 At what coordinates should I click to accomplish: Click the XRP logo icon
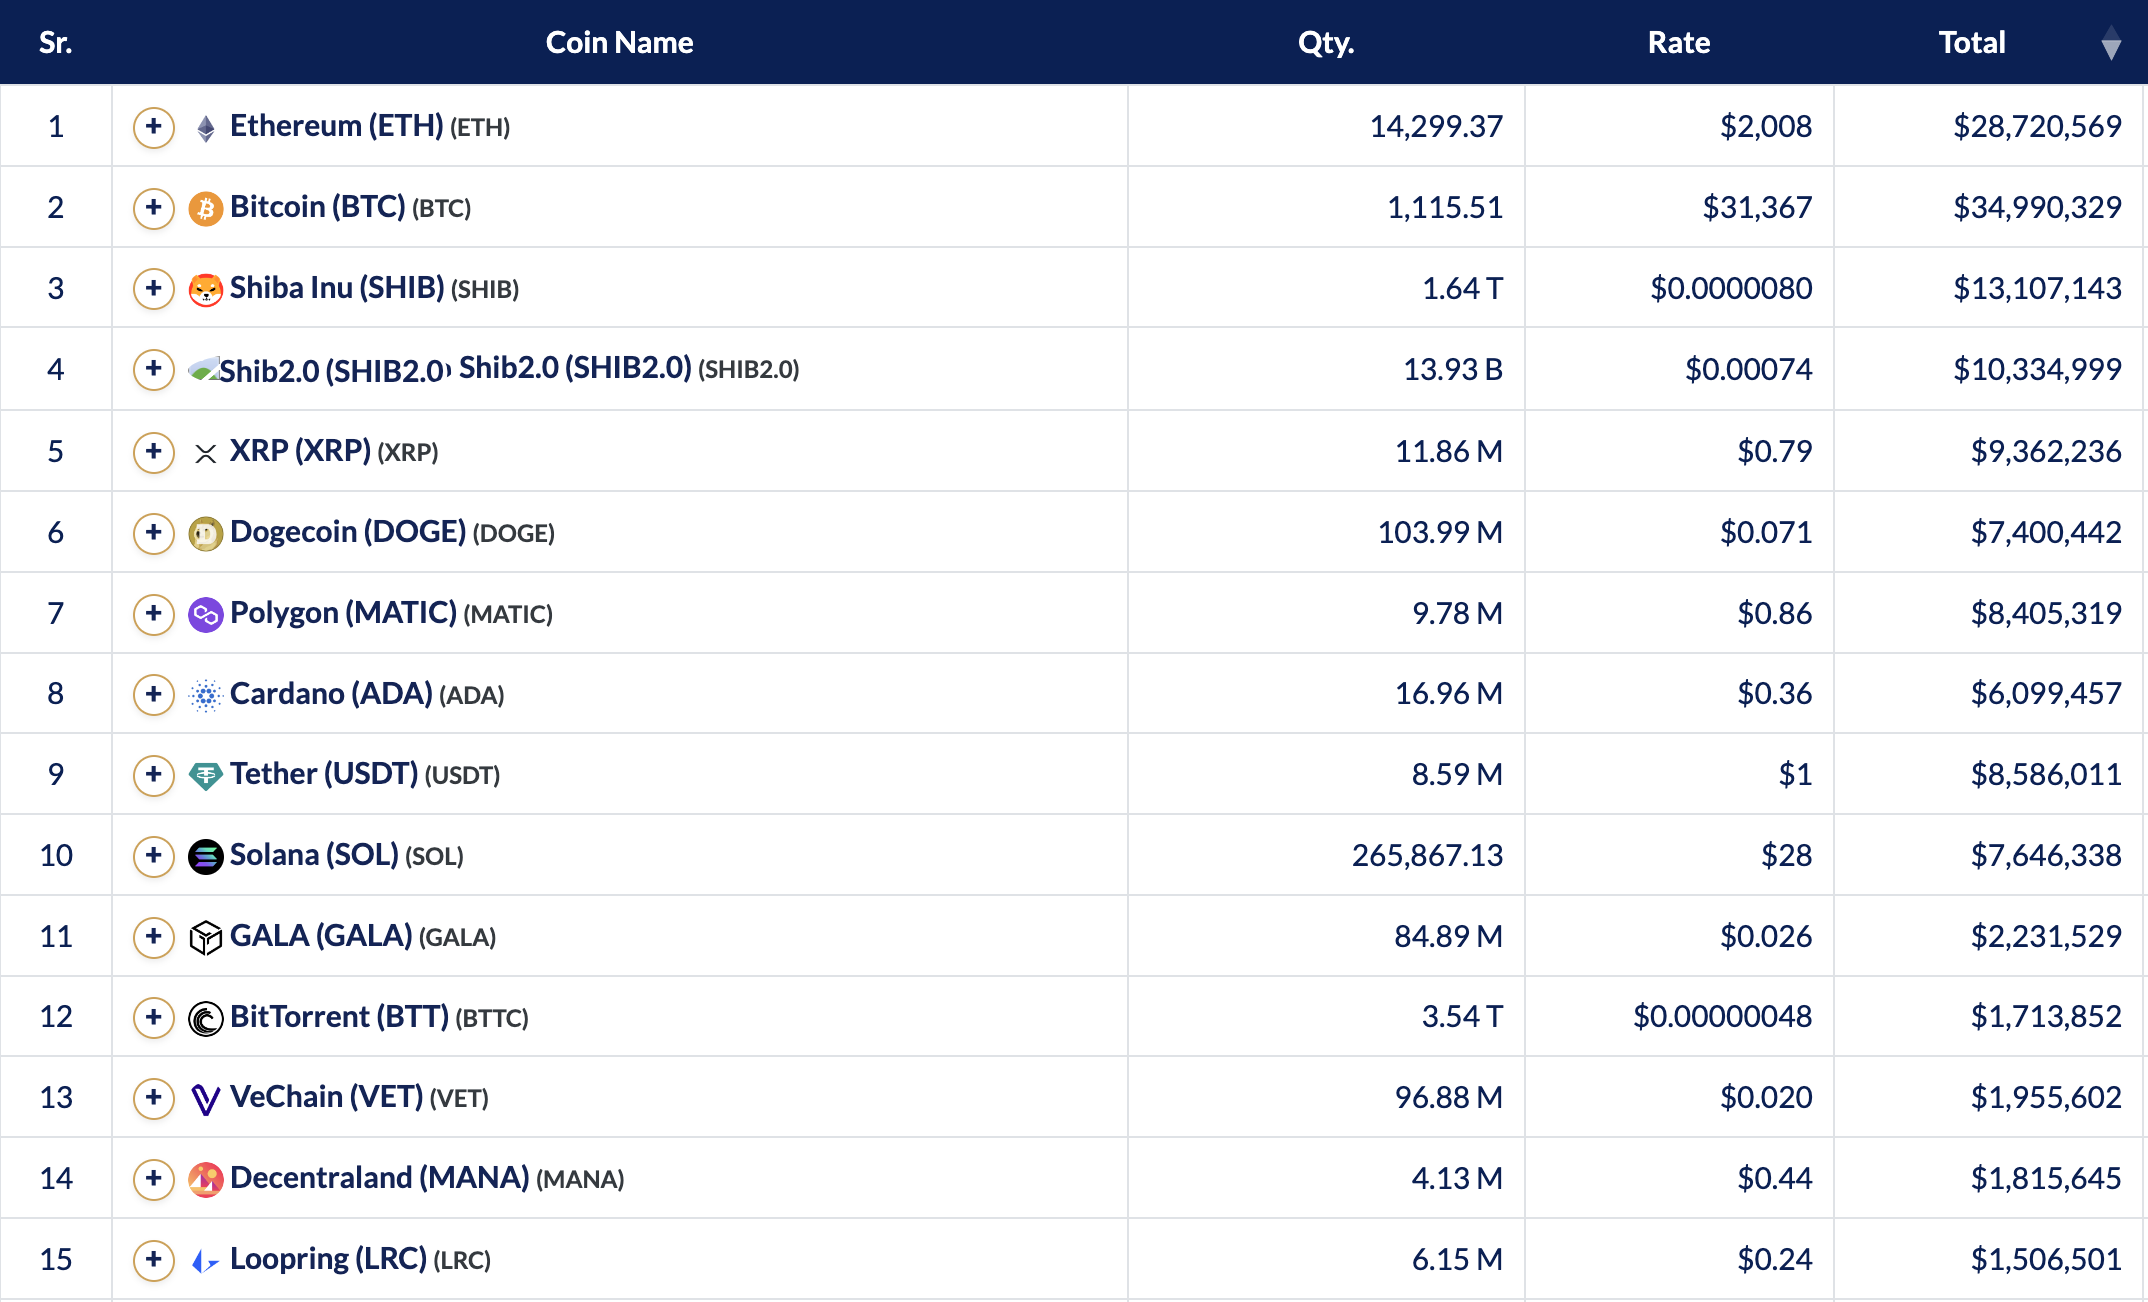coord(205,453)
